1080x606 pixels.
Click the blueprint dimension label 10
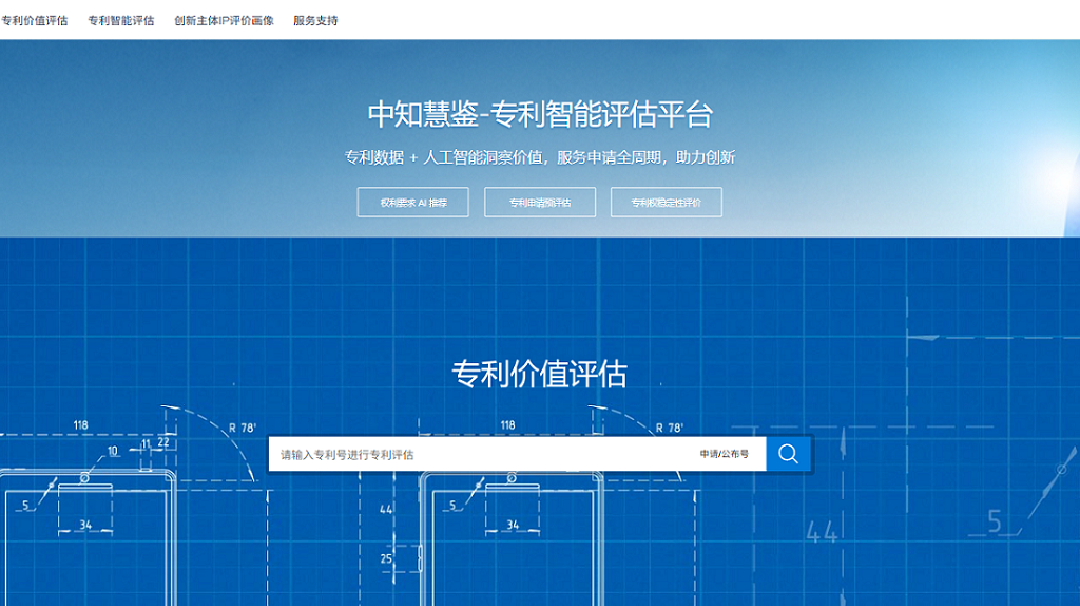112,451
